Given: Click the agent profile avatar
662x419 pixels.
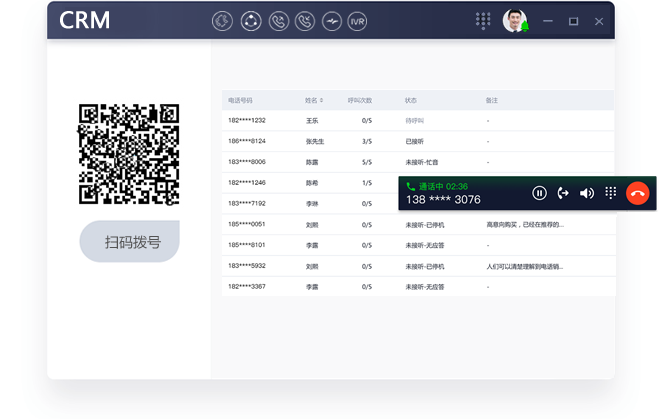Looking at the screenshot, I should 515,21.
